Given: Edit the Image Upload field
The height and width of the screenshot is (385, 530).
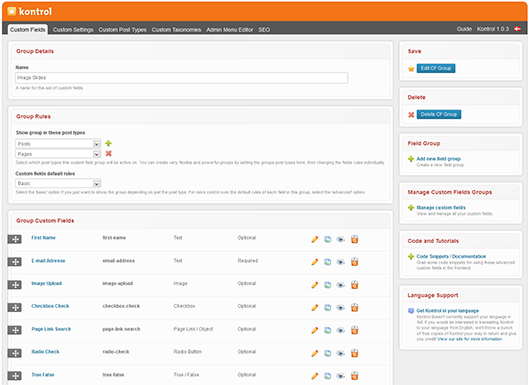Looking at the screenshot, I should click(315, 285).
